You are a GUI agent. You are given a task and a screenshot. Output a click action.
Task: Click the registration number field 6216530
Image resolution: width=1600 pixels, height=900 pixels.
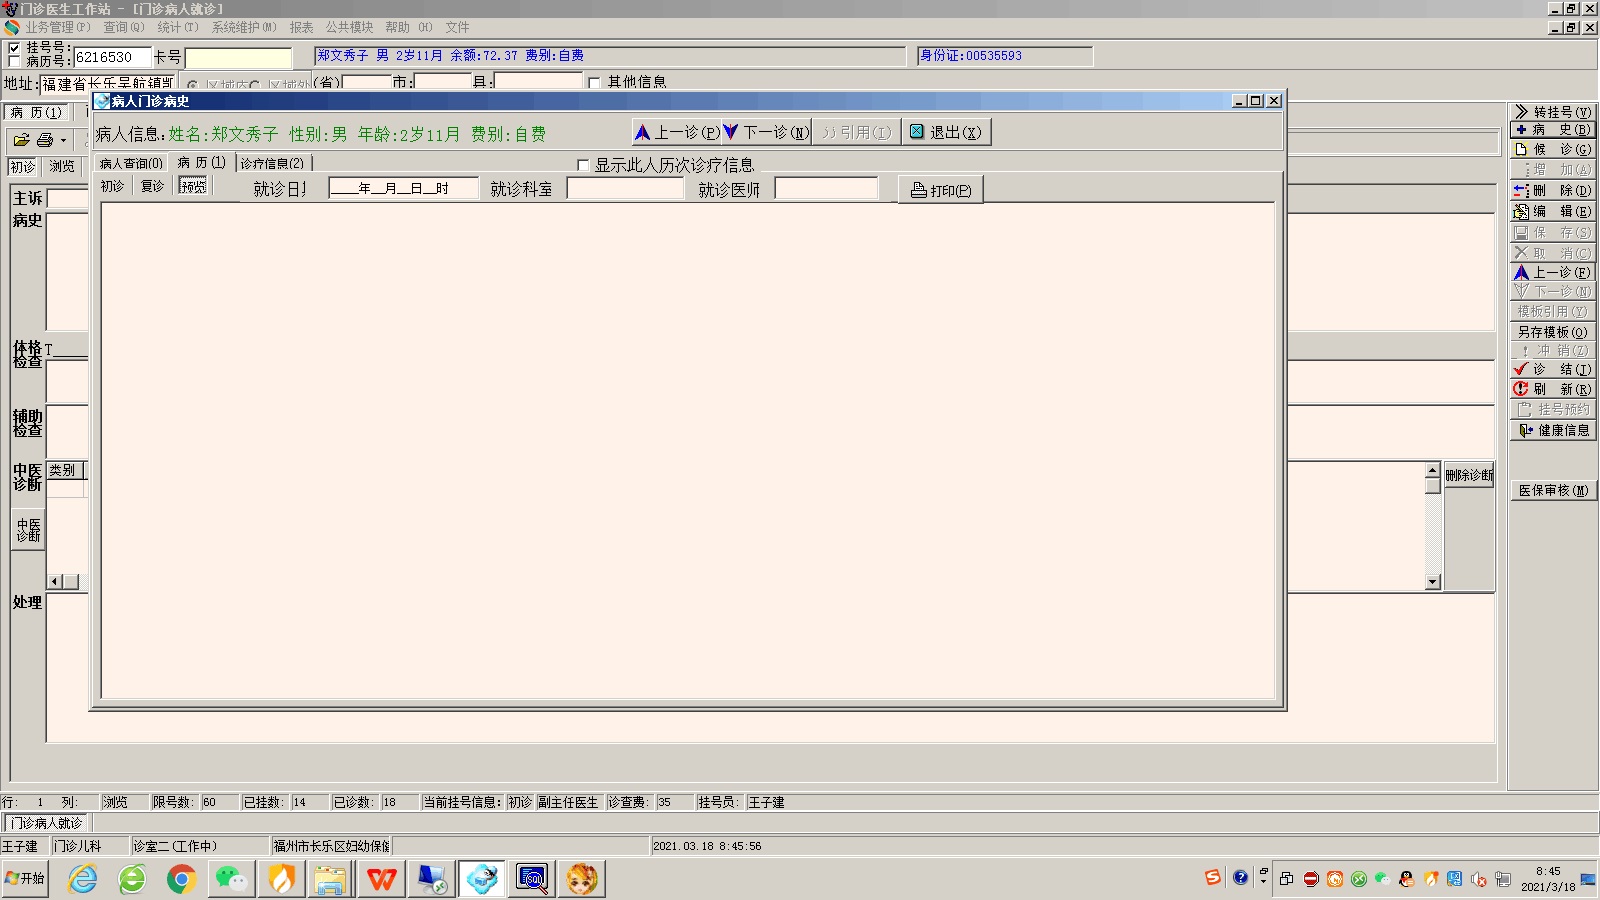[112, 58]
